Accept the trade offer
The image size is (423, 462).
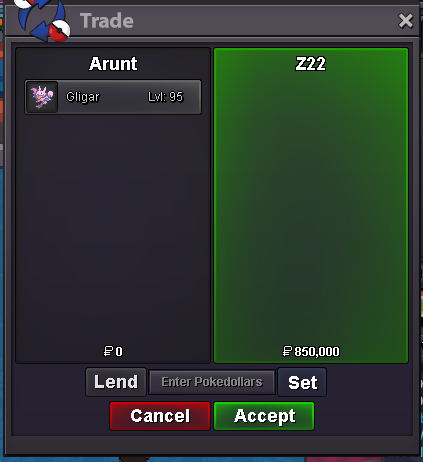264,416
